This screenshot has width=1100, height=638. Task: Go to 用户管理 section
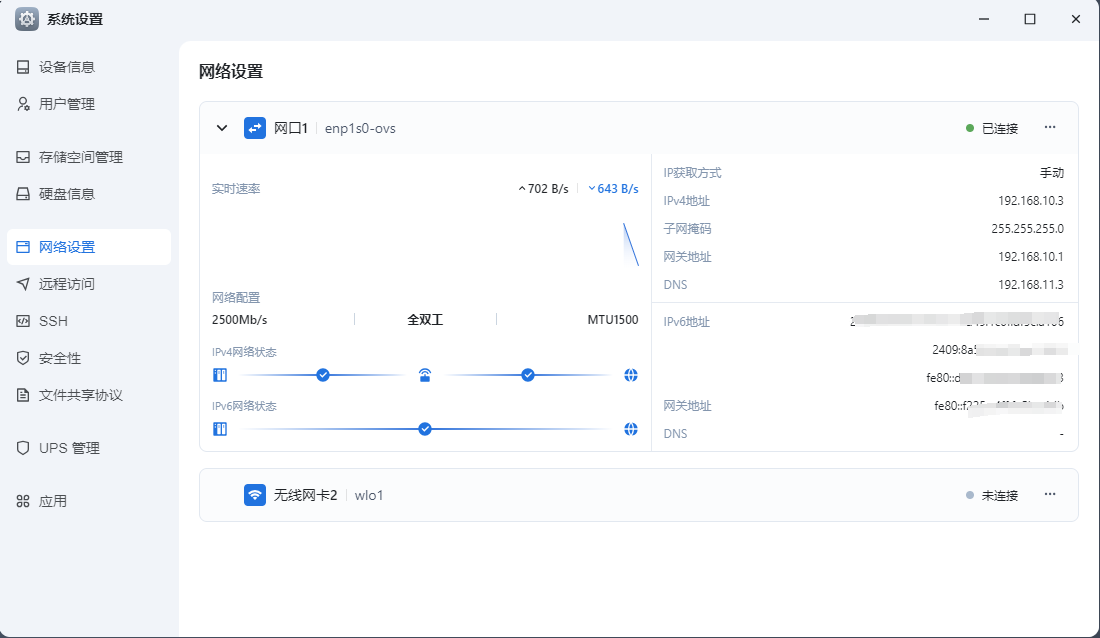click(67, 104)
